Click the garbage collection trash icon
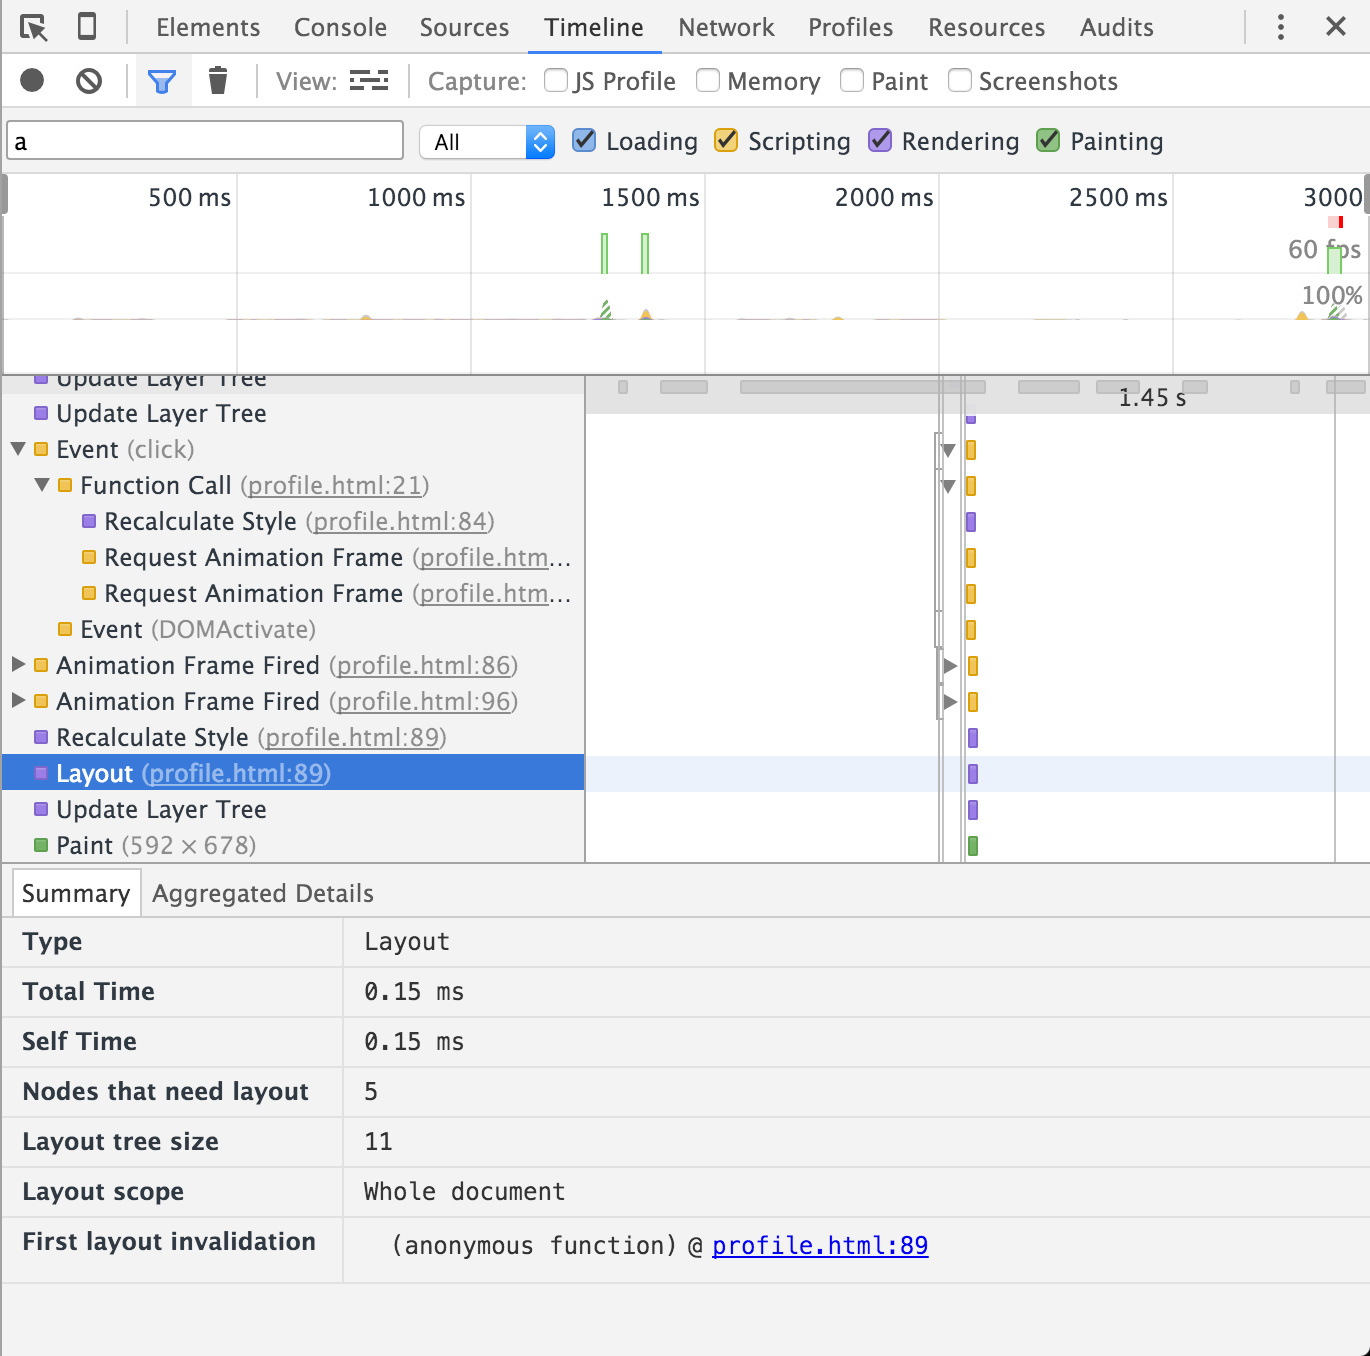 coord(217,80)
